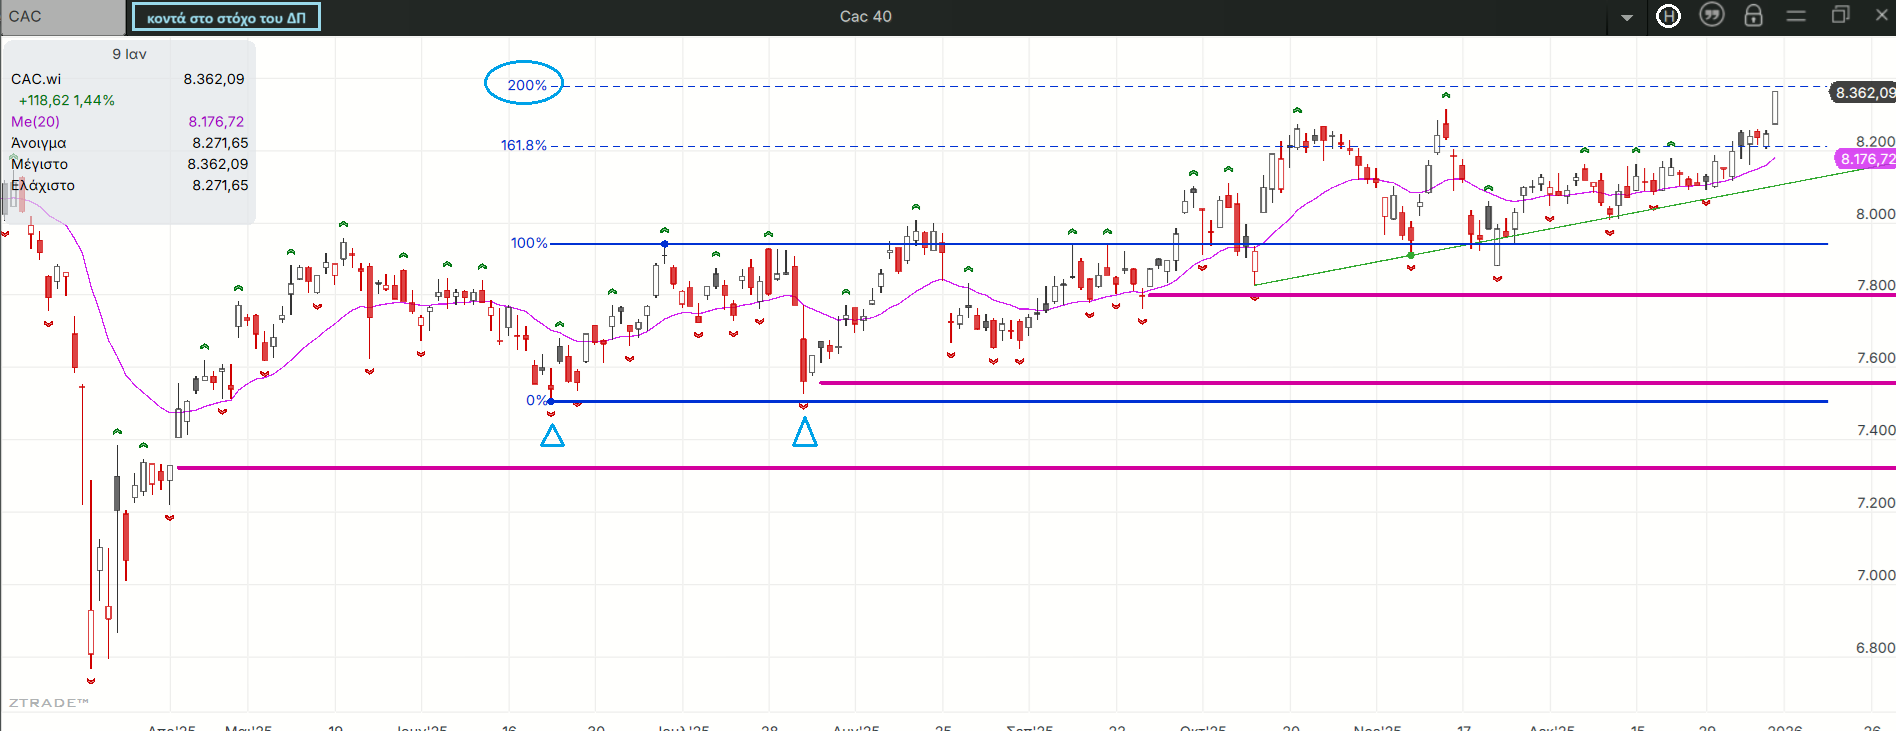Click the circled H icon in title bar
Screen dimensions: 1896x731
tap(1668, 16)
